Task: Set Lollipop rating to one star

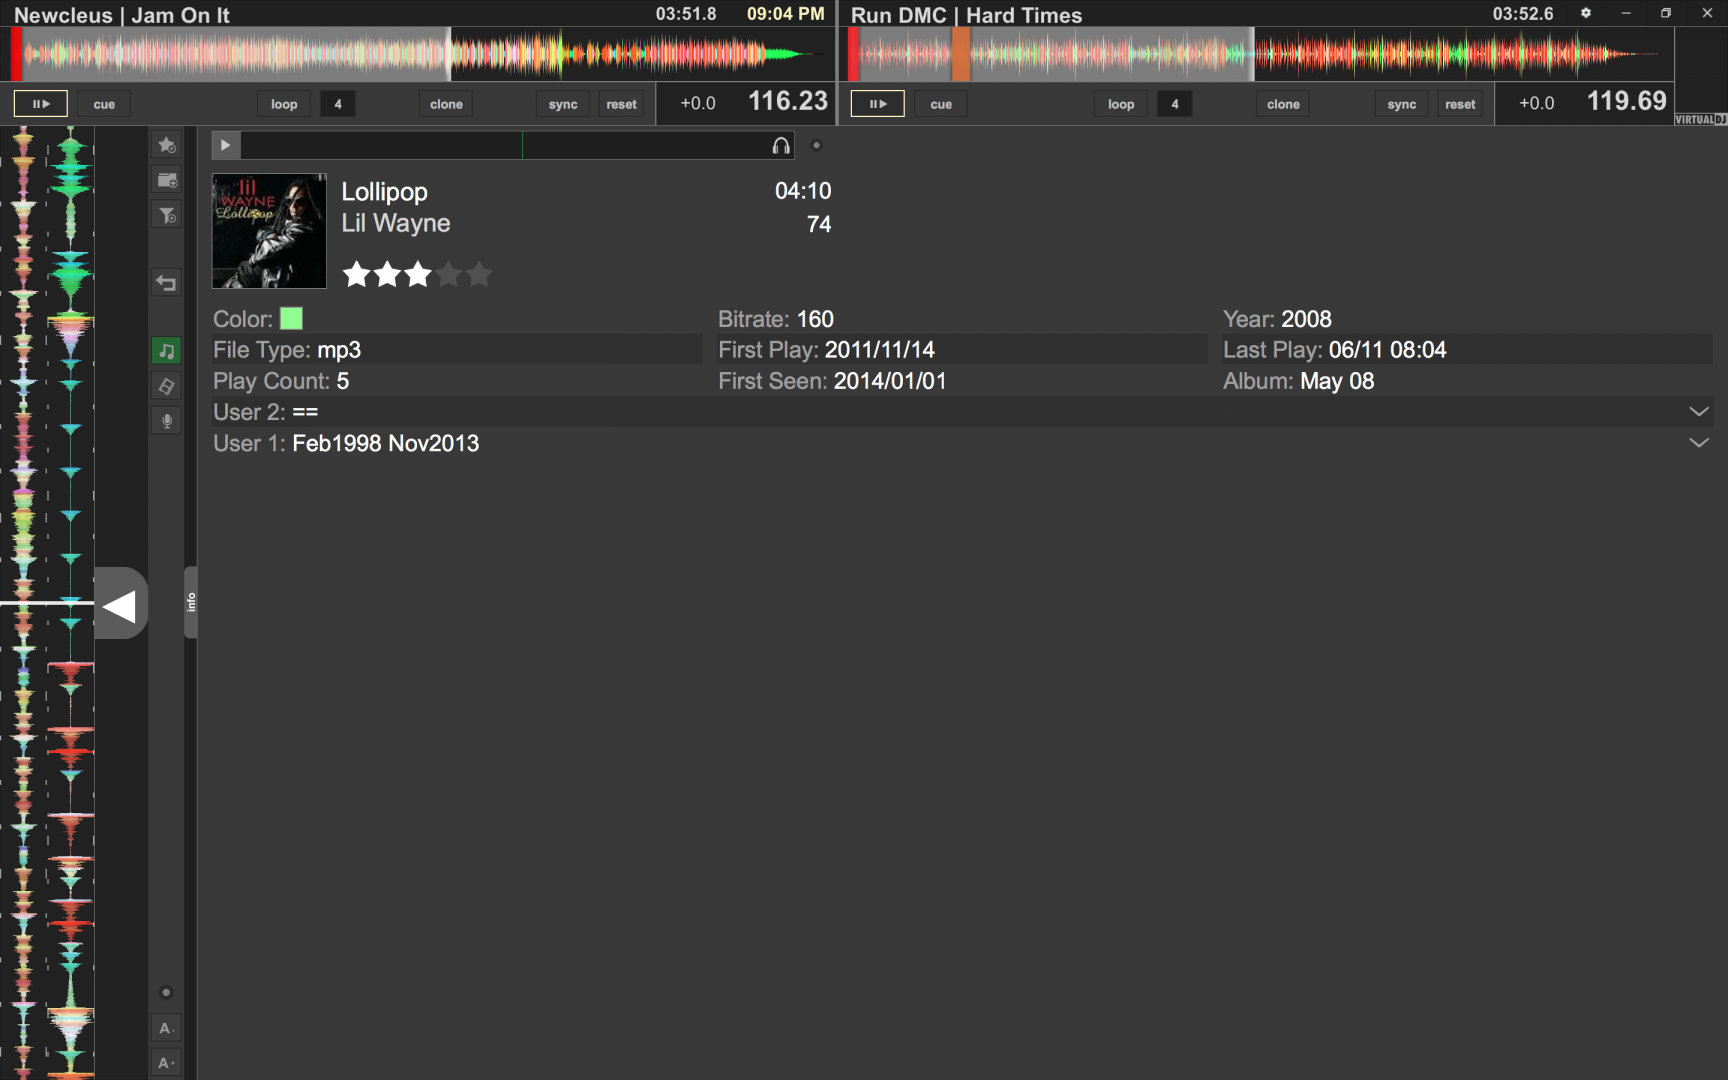Action: click(x=356, y=274)
